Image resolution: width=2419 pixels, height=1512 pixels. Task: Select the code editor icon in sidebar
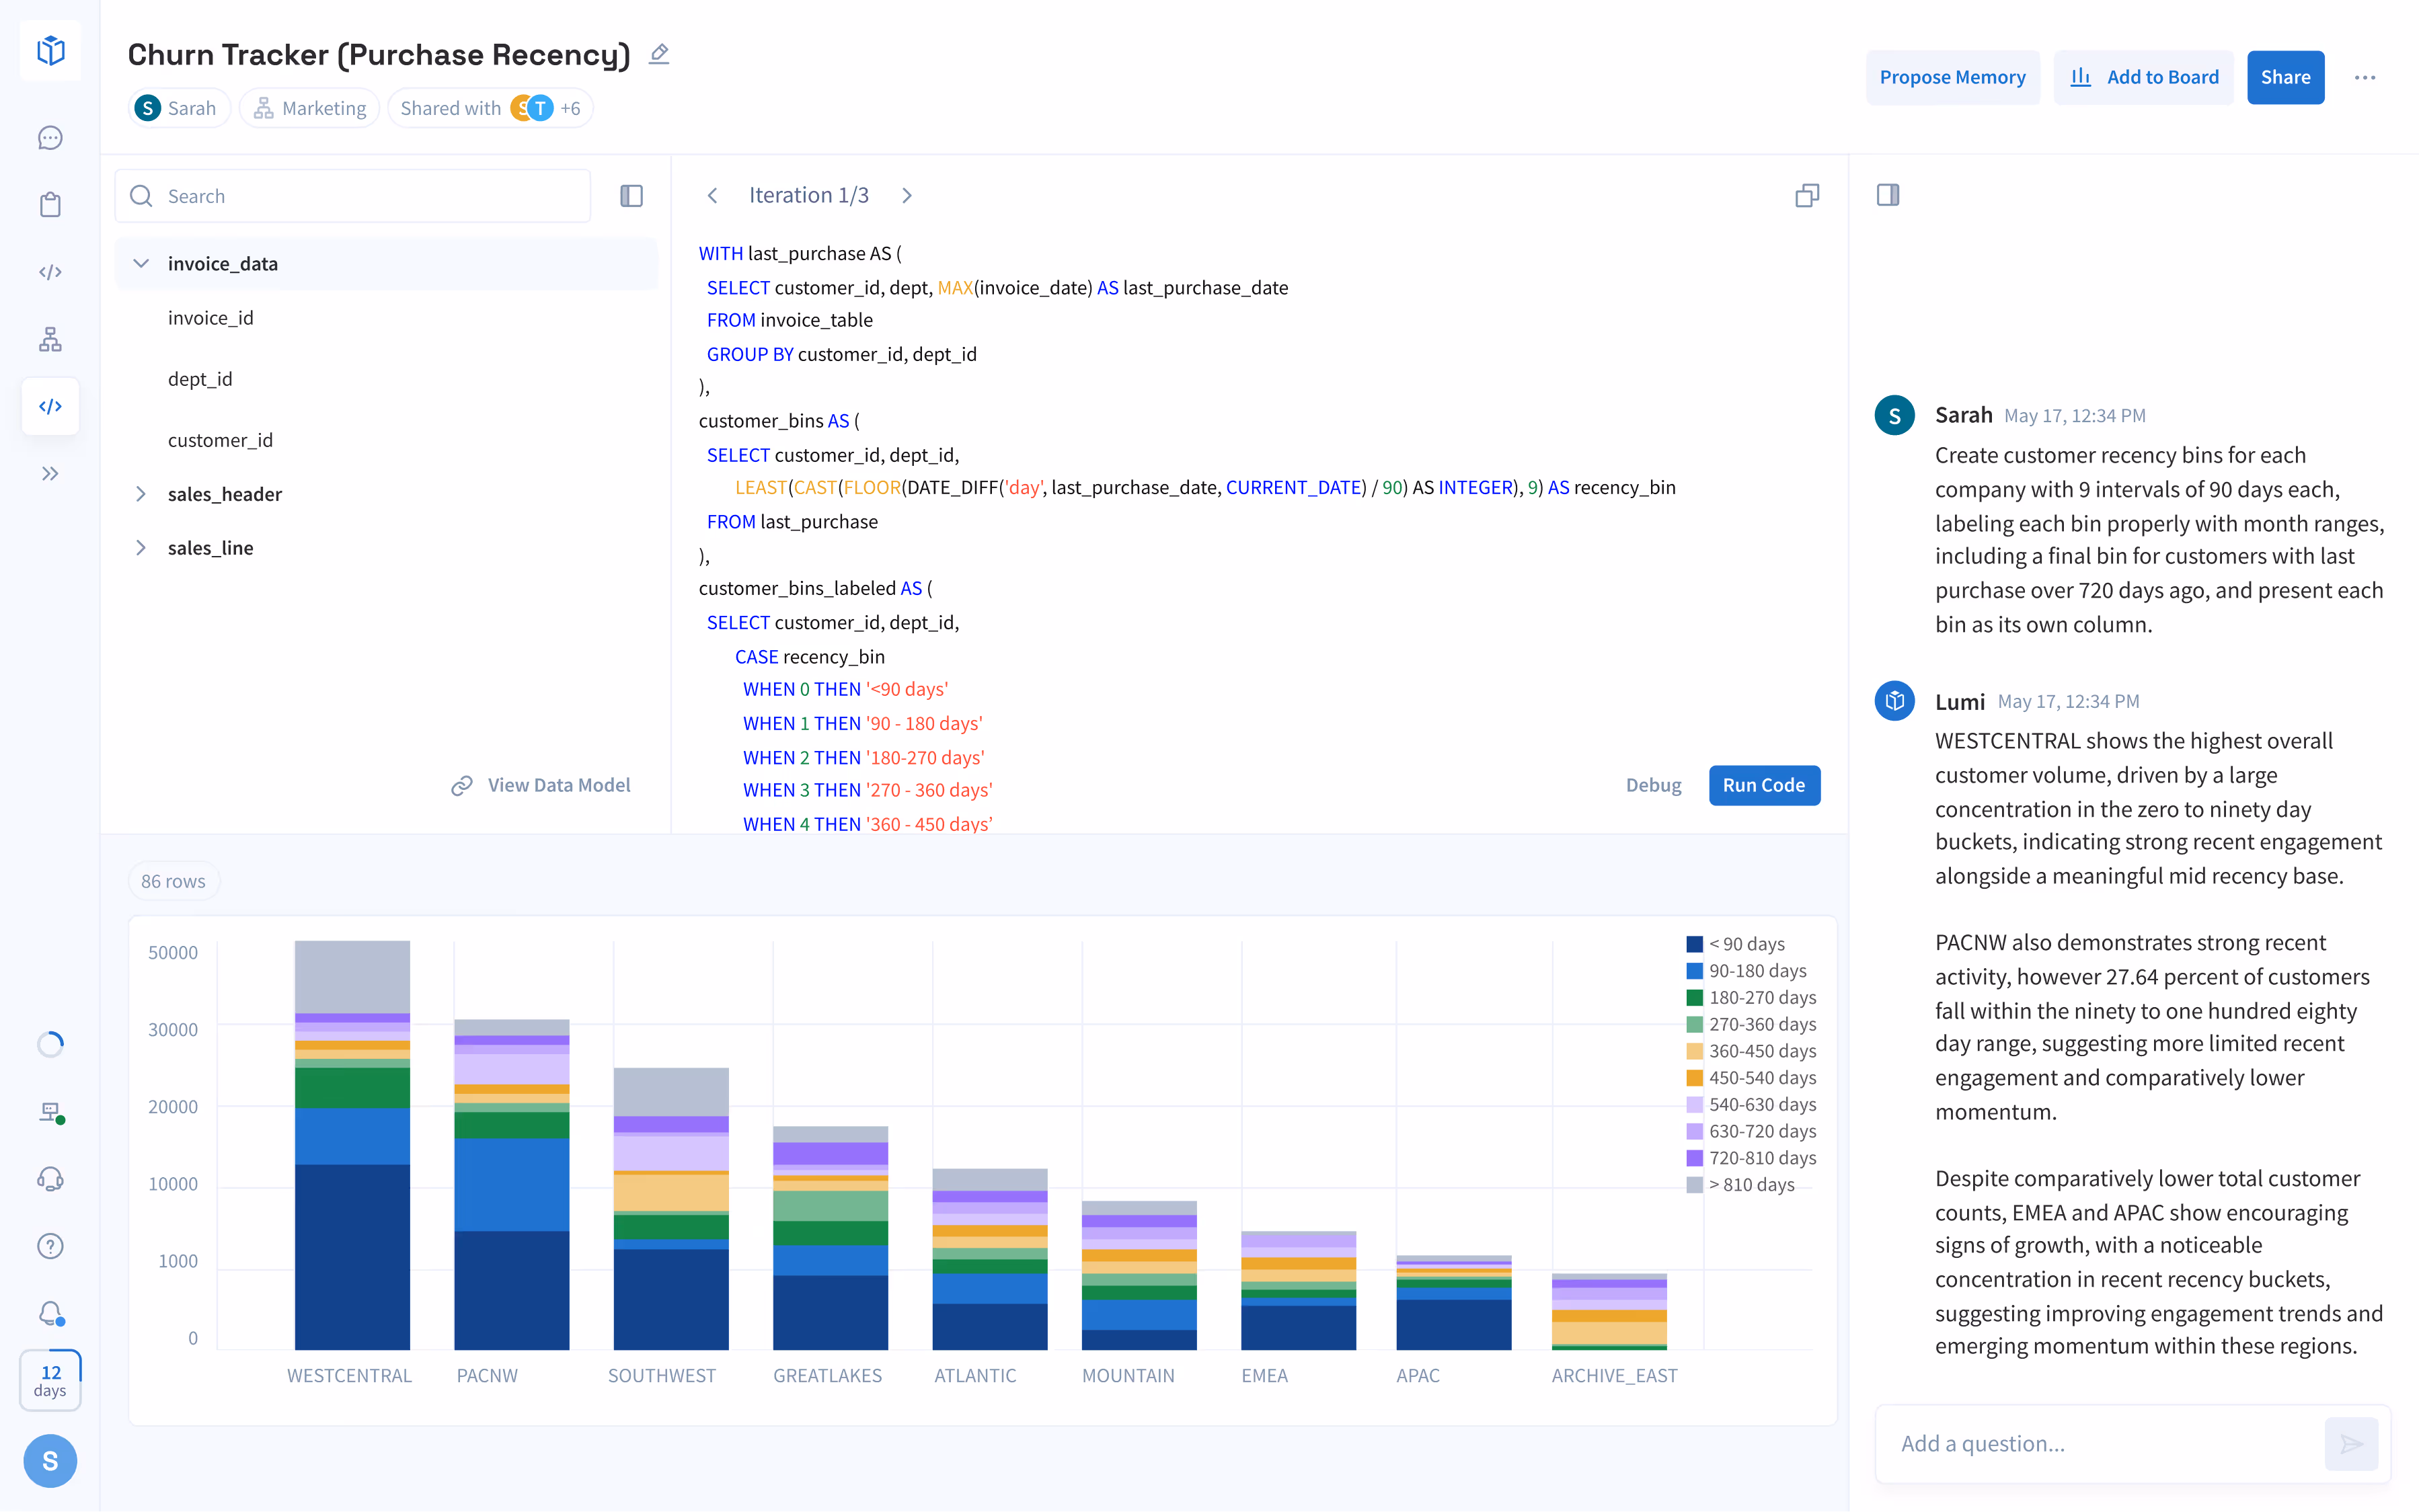[50, 405]
